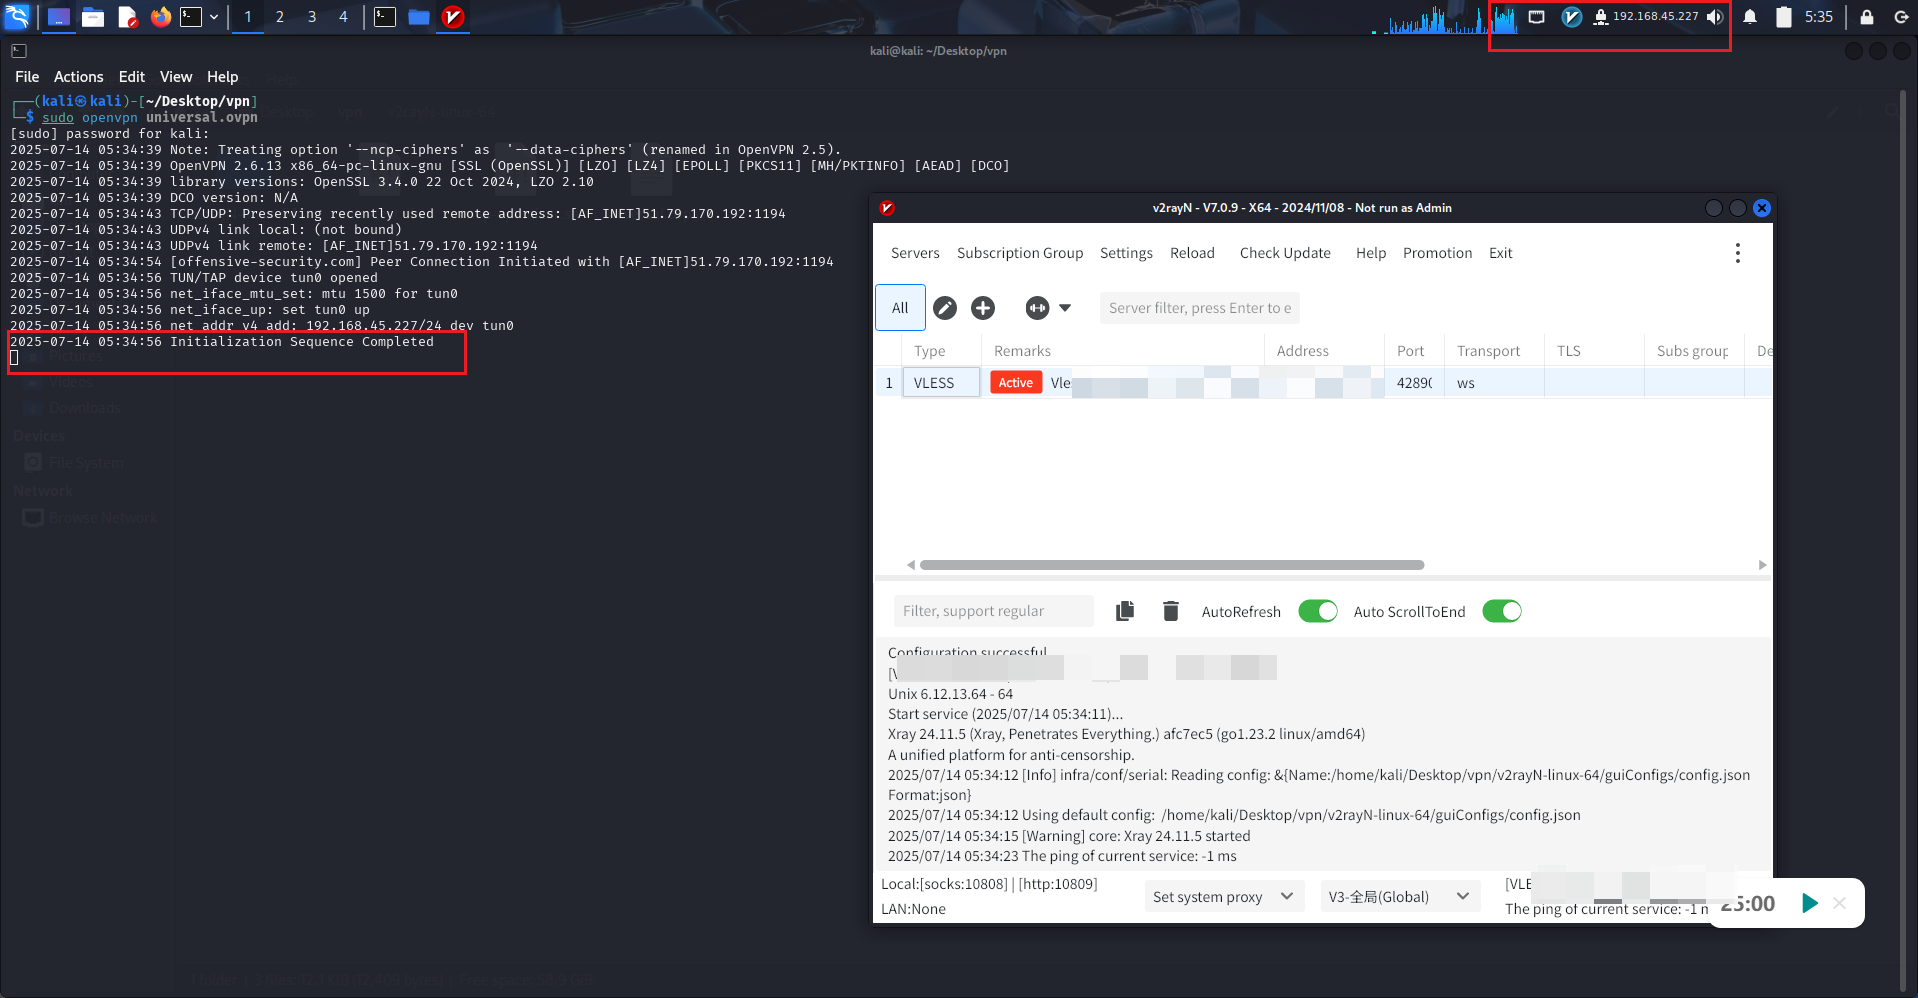The image size is (1918, 998).
Task: Click the right arrow of the server list scrollbar
Action: [x=1762, y=565]
